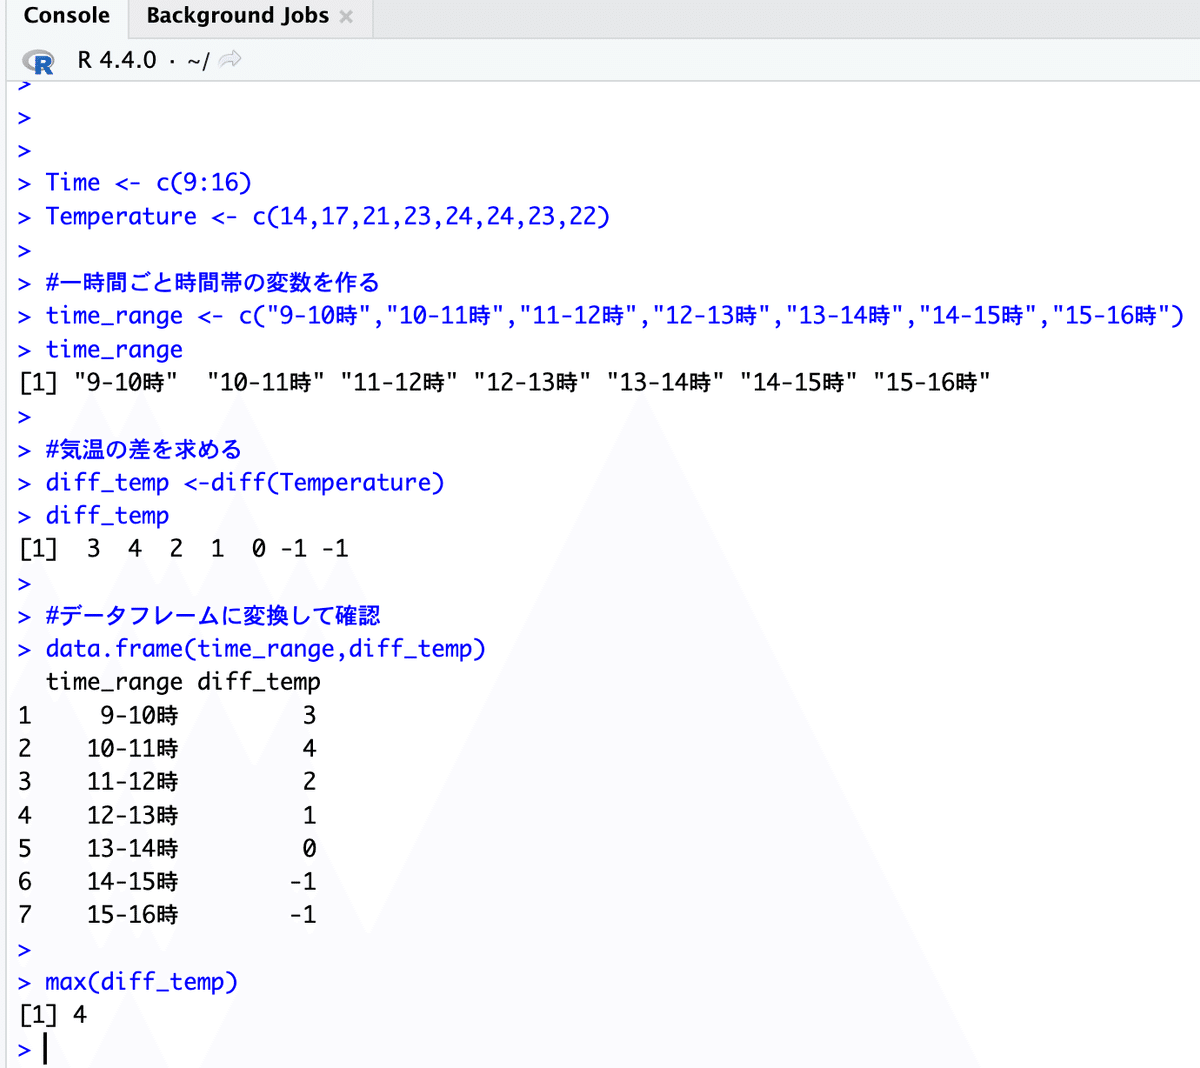Click the comment '#データフレームに変換して確認'
The width and height of the screenshot is (1200, 1068).
tap(212, 615)
